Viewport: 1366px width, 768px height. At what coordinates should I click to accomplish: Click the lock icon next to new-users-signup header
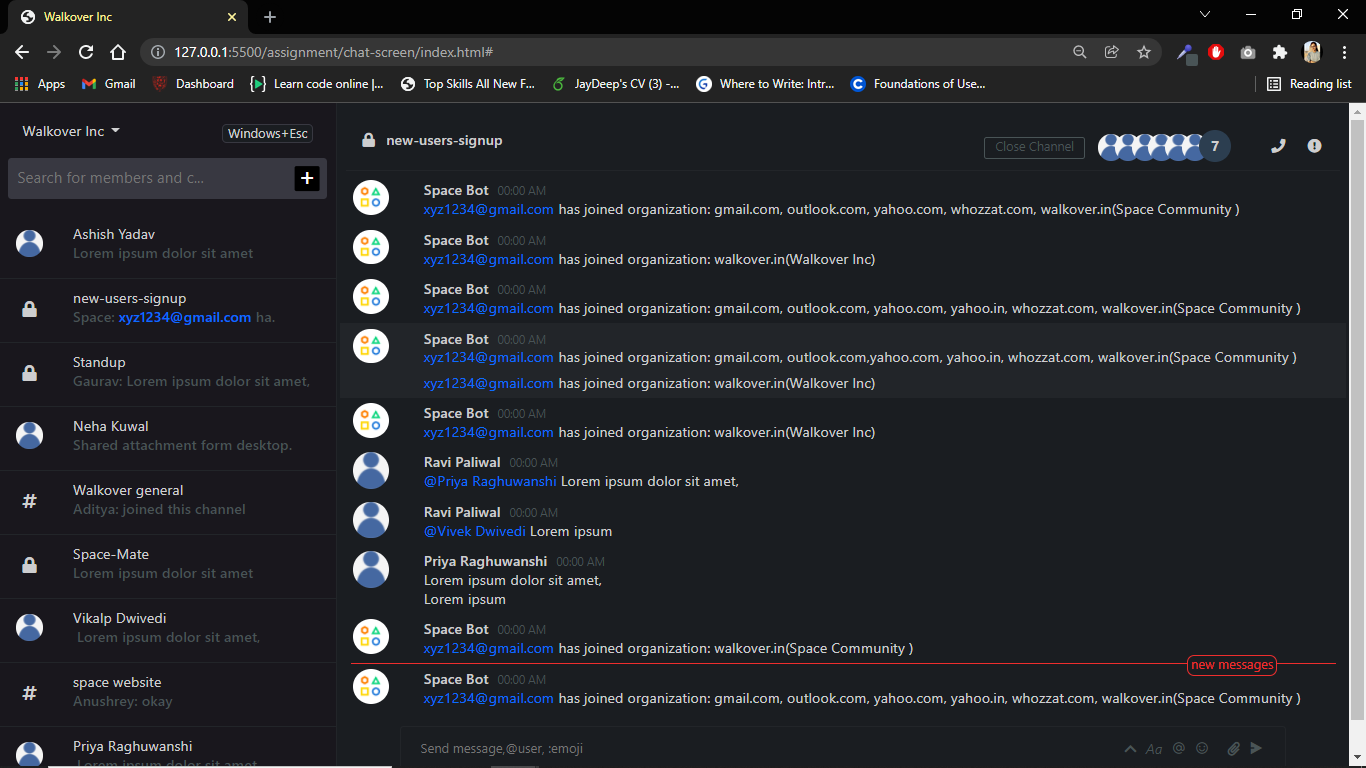(x=368, y=140)
